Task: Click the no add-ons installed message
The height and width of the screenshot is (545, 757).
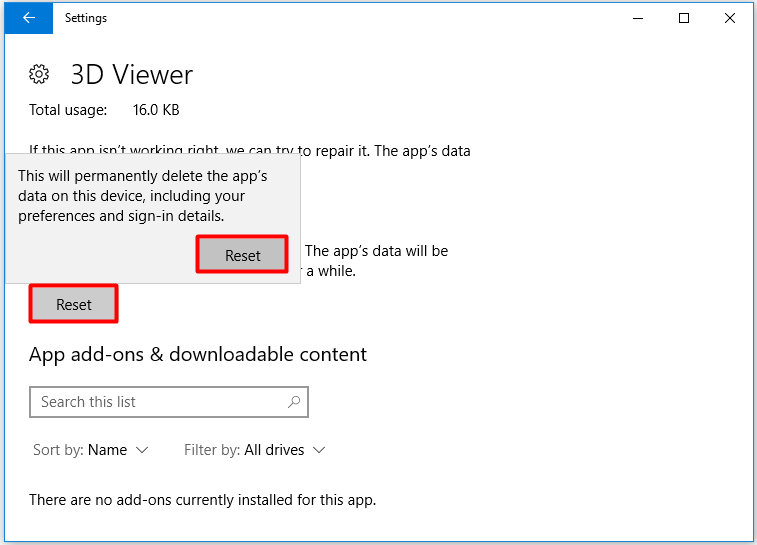Action: pyautogui.click(x=202, y=500)
